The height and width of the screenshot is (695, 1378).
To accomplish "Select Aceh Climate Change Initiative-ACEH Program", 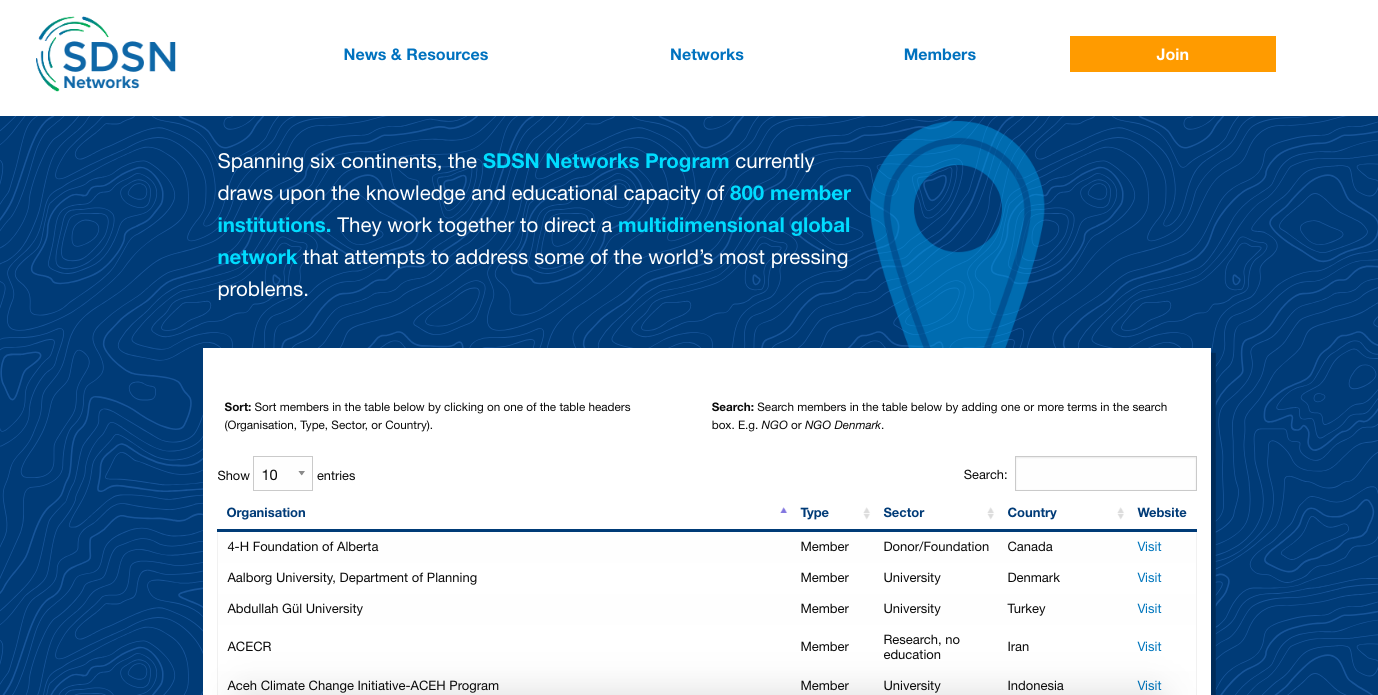I will pos(363,686).
